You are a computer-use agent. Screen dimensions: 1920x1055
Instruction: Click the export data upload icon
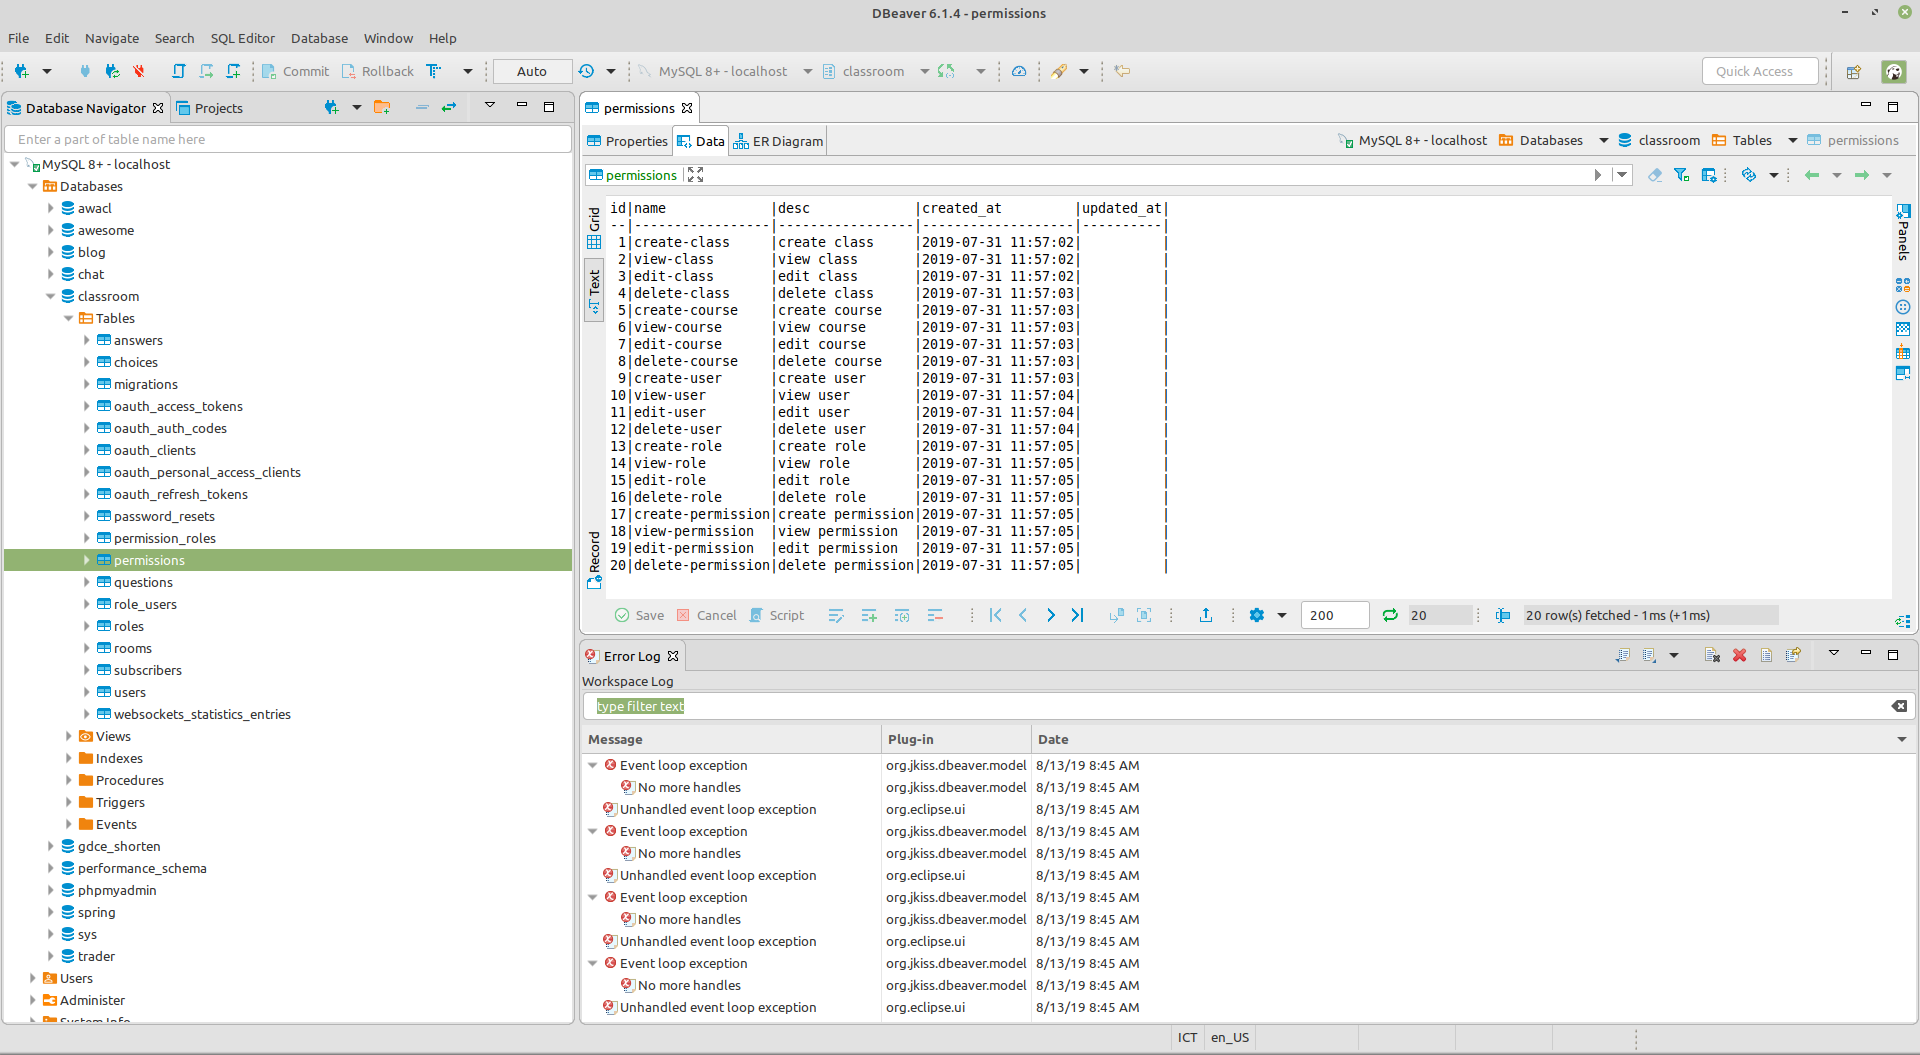click(x=1206, y=615)
